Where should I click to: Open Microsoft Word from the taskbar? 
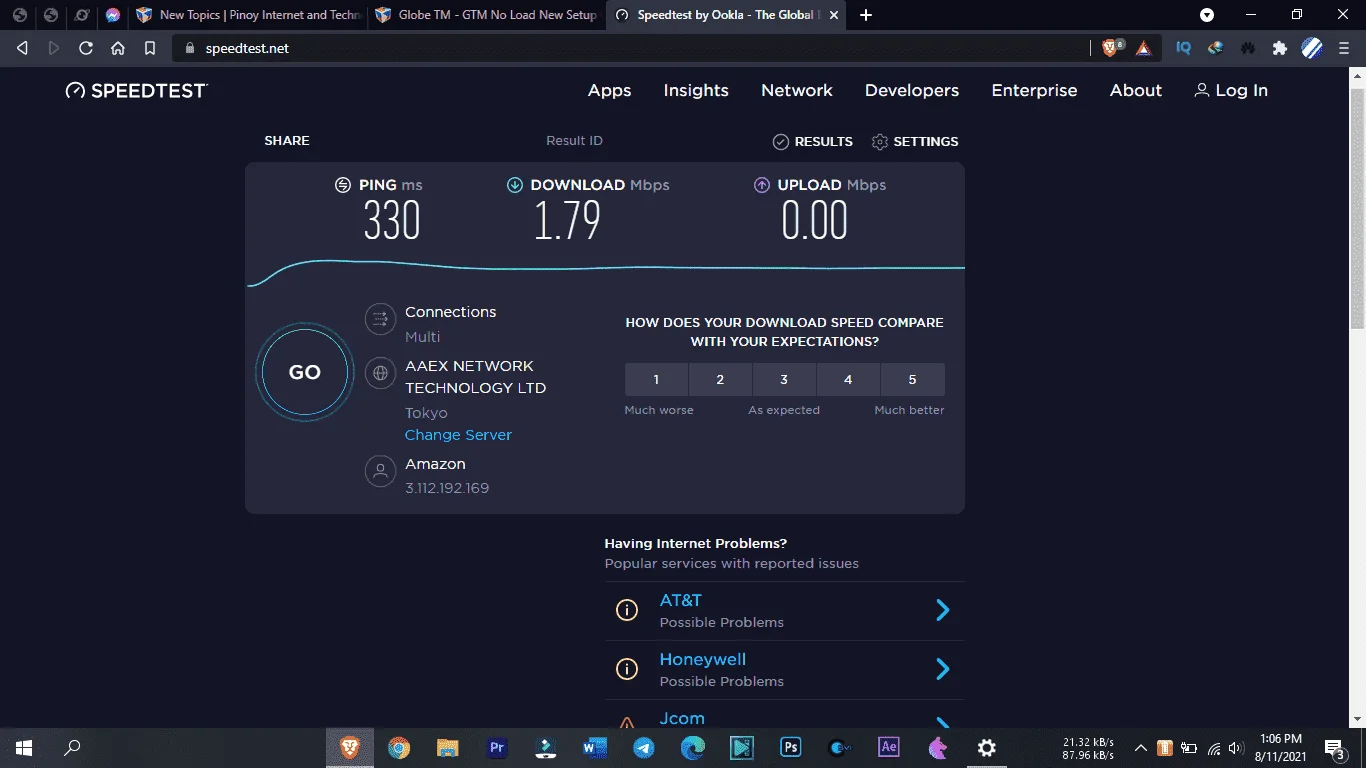point(595,747)
